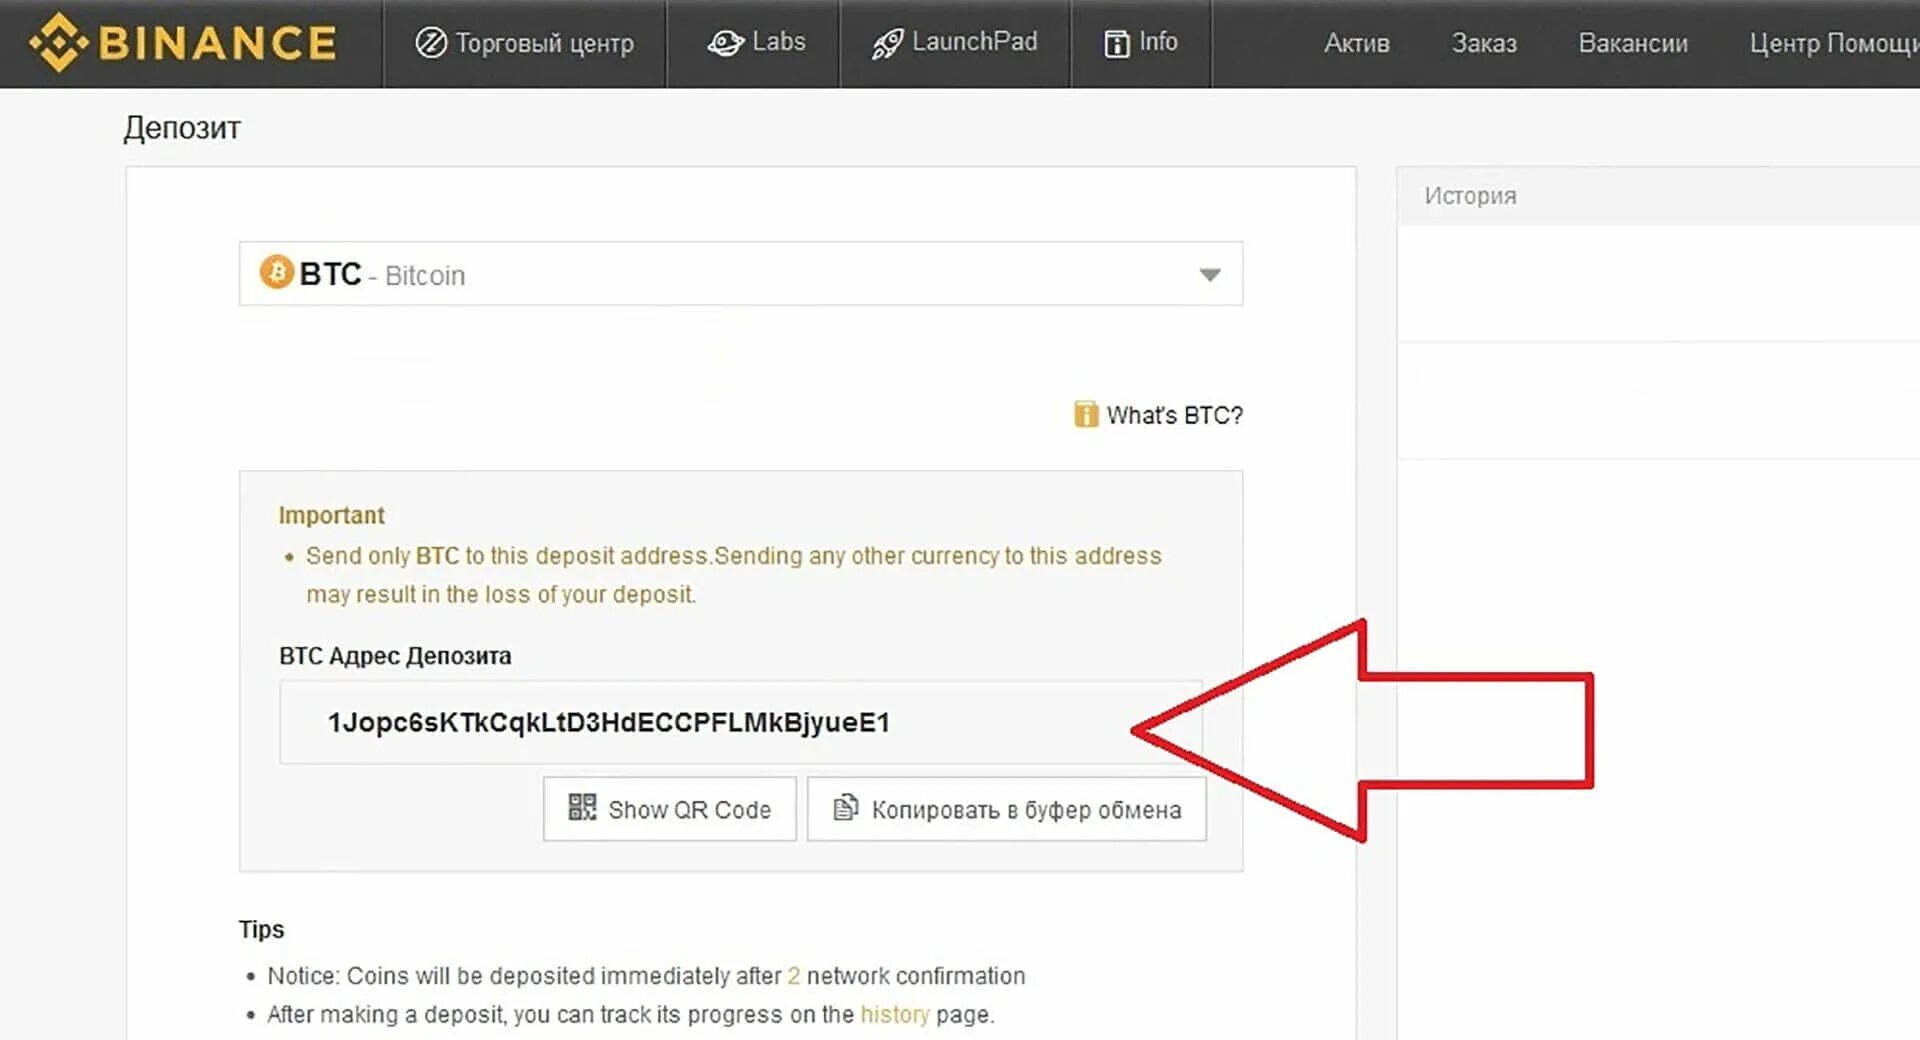Click the Торговый центр compass icon
The image size is (1920, 1040).
point(431,43)
